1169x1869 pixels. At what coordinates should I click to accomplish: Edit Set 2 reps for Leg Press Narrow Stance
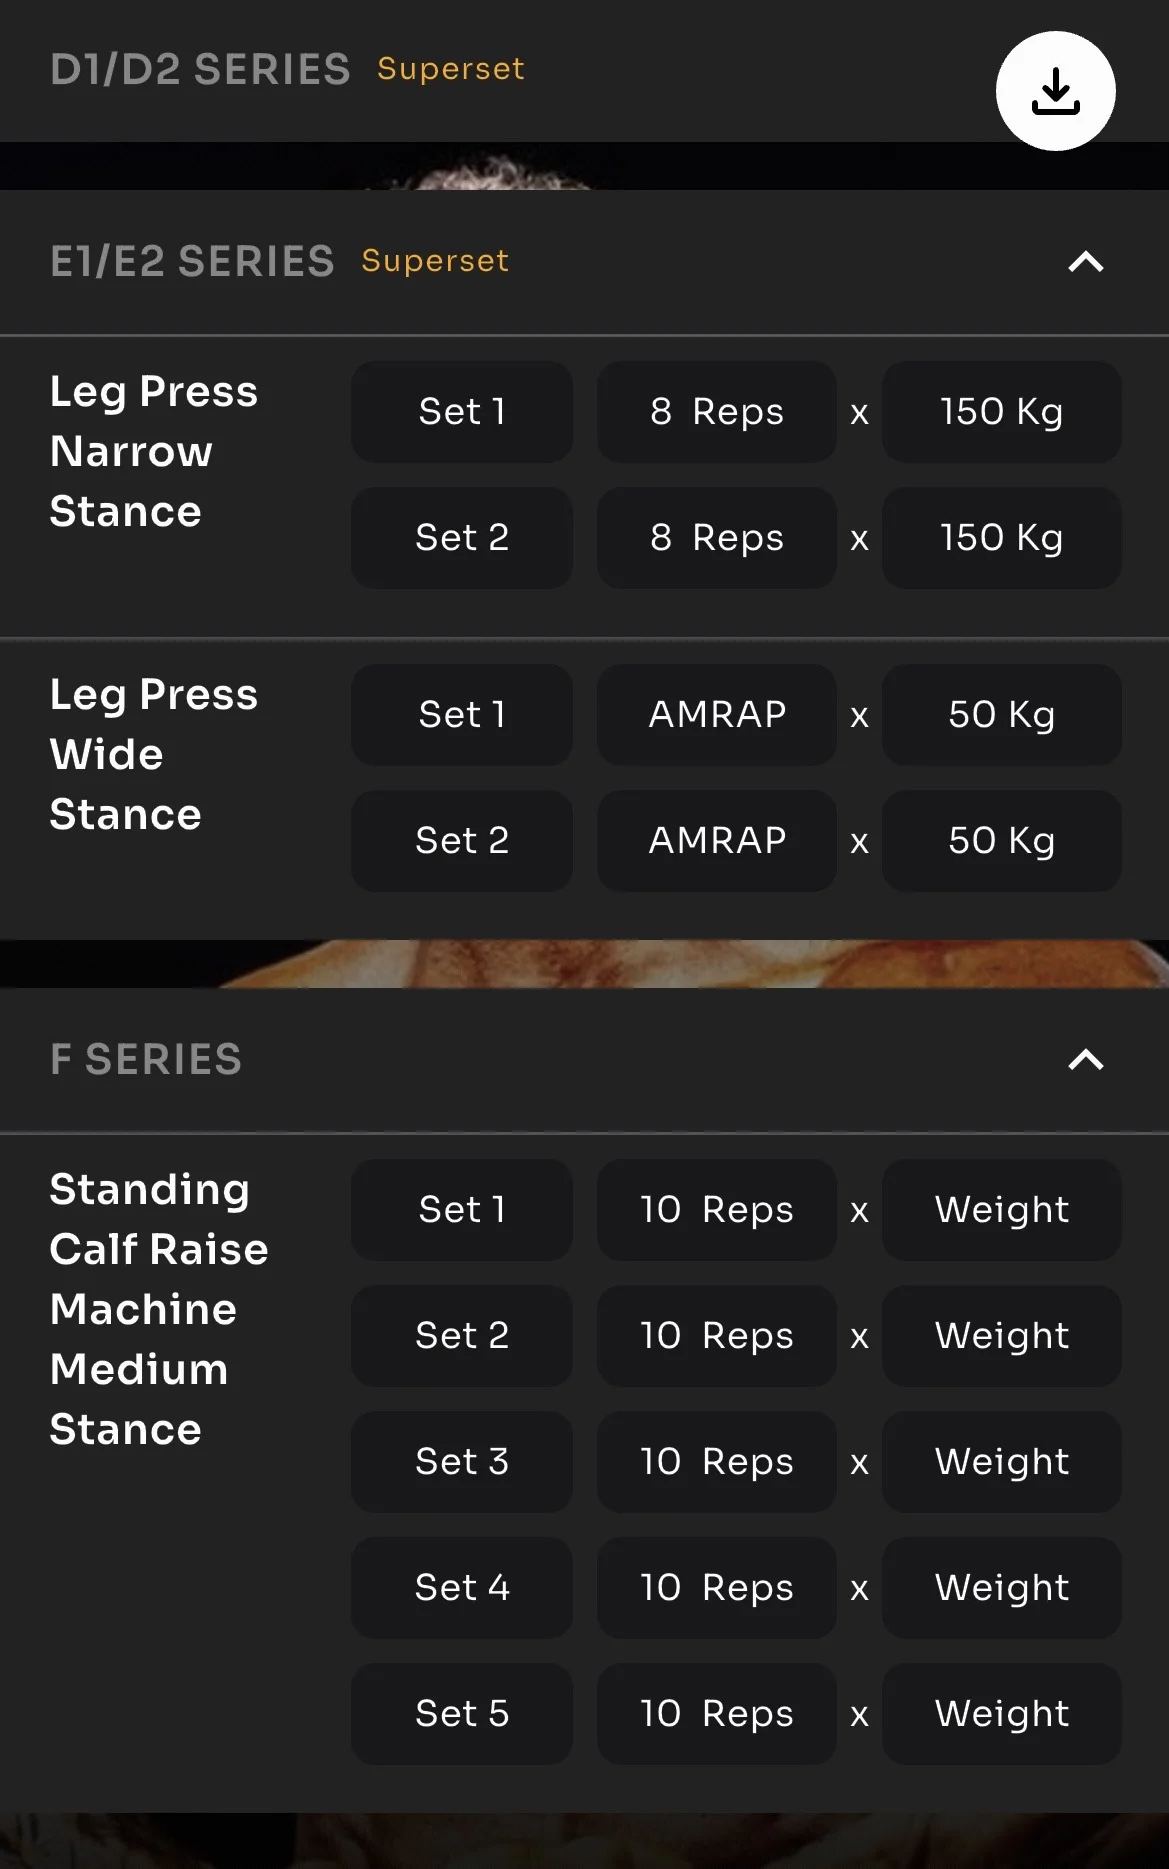(716, 538)
